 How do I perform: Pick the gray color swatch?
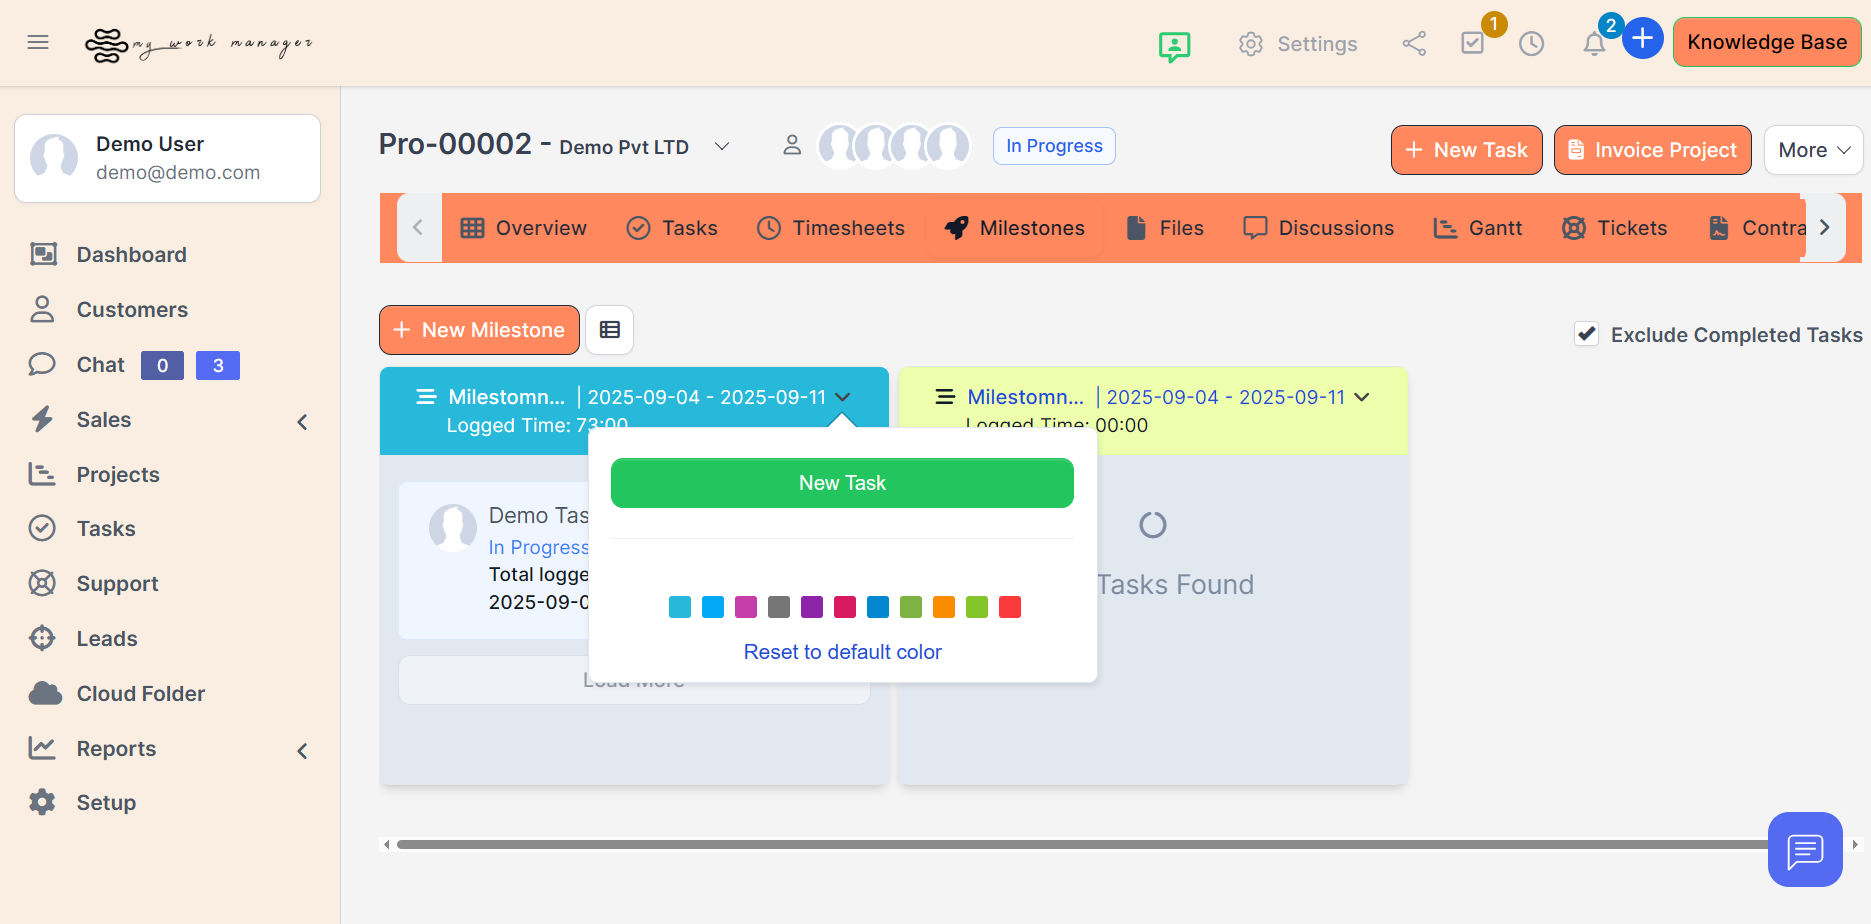pos(779,607)
